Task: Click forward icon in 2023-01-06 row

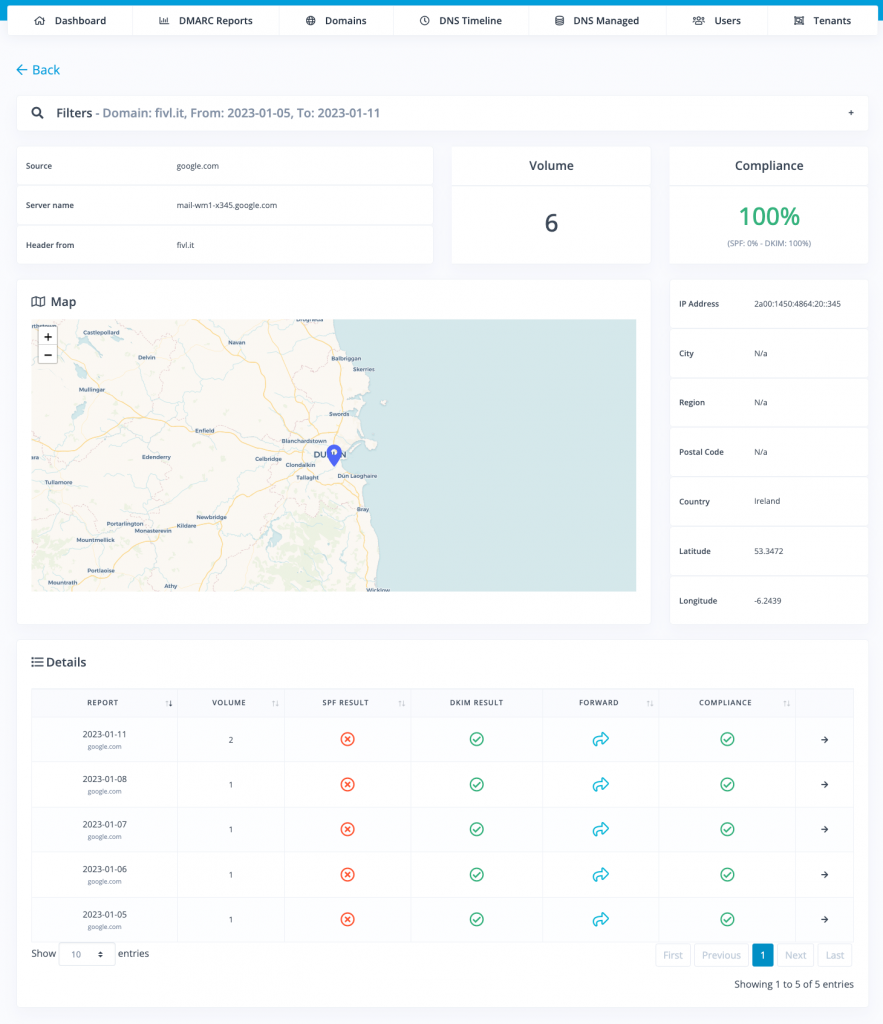Action: click(600, 874)
